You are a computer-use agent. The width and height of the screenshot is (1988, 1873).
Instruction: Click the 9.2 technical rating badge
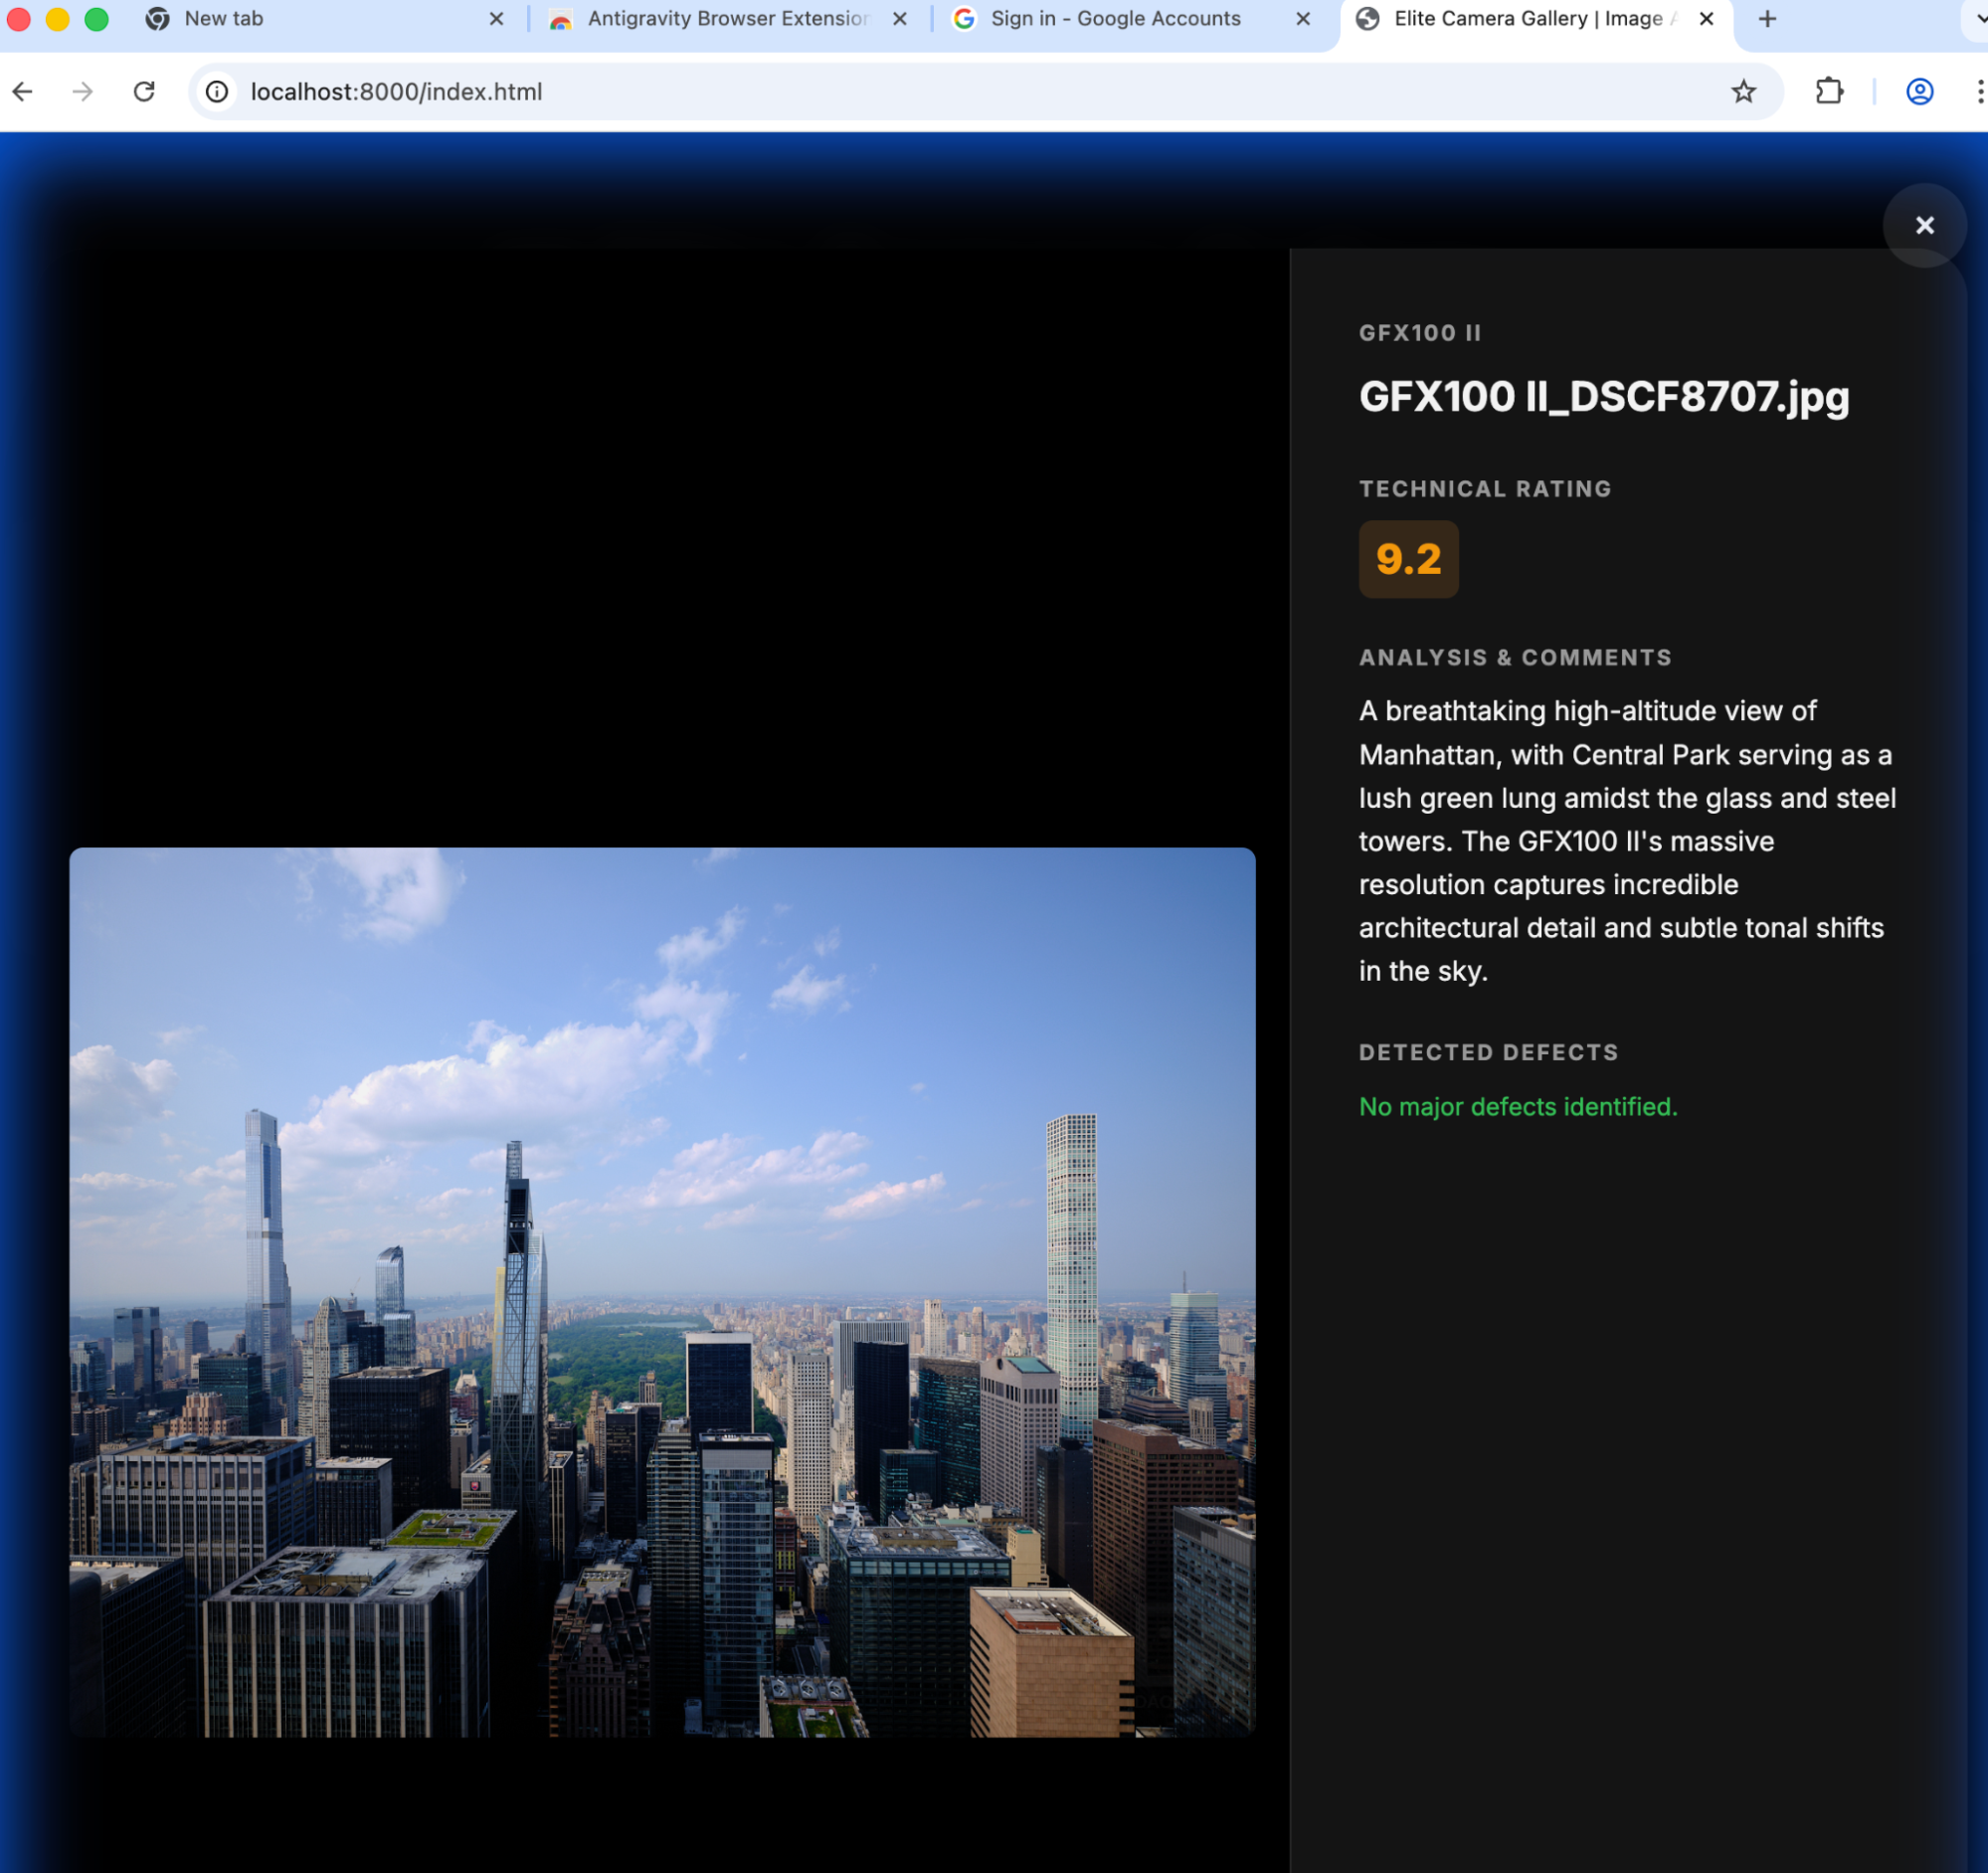pos(1408,559)
